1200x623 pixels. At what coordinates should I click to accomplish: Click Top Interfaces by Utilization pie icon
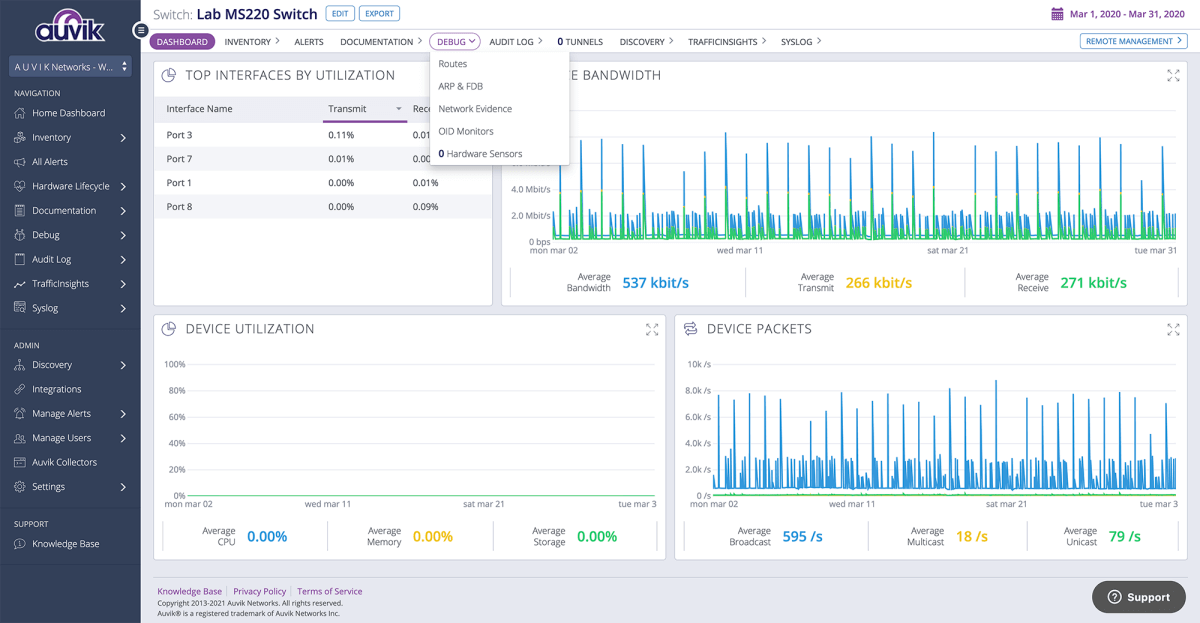[169, 76]
